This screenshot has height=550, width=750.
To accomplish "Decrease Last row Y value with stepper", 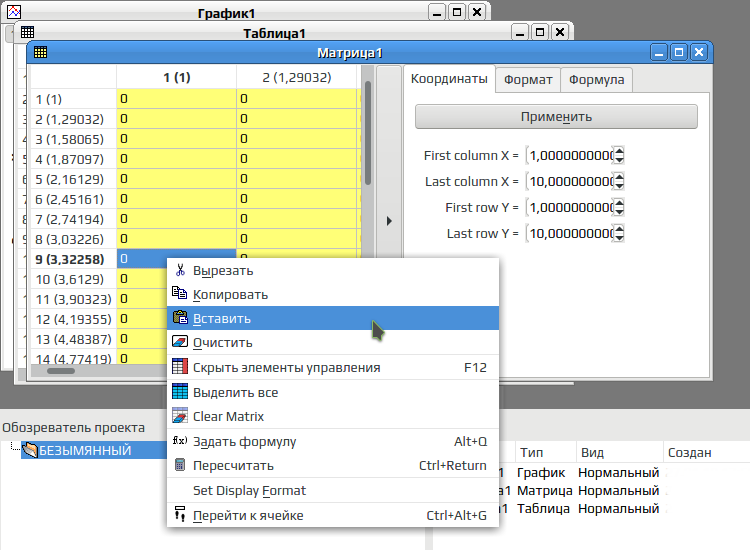I will pos(619,238).
